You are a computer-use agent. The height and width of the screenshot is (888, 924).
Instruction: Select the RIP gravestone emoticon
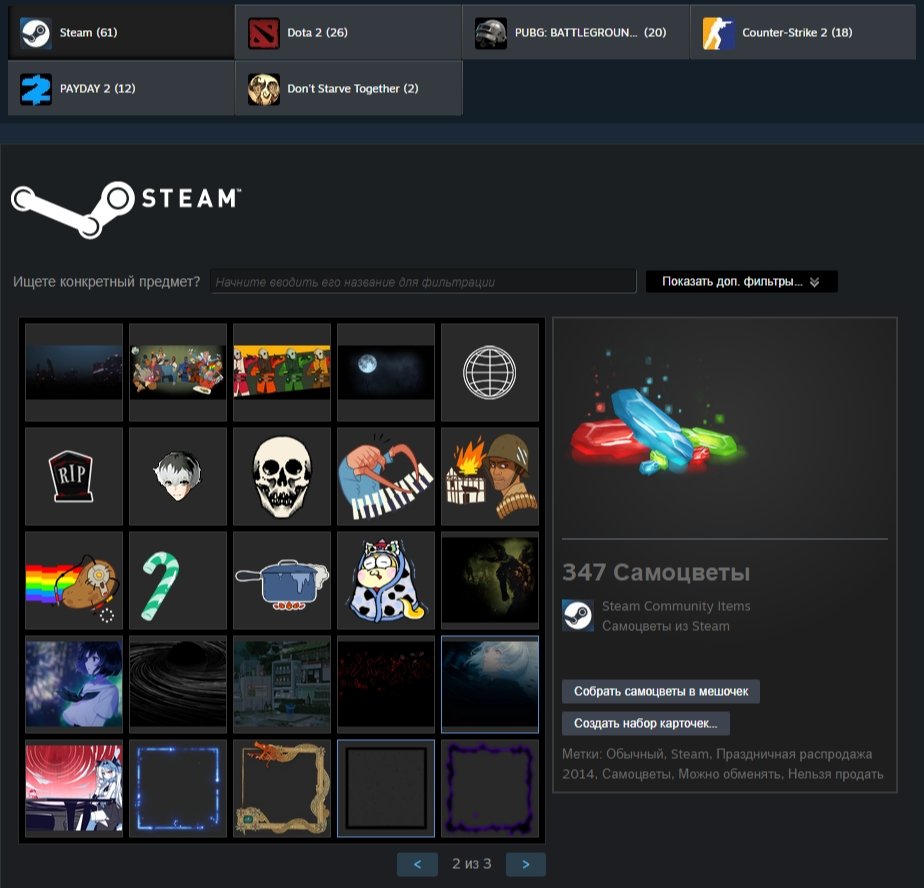[x=72, y=475]
